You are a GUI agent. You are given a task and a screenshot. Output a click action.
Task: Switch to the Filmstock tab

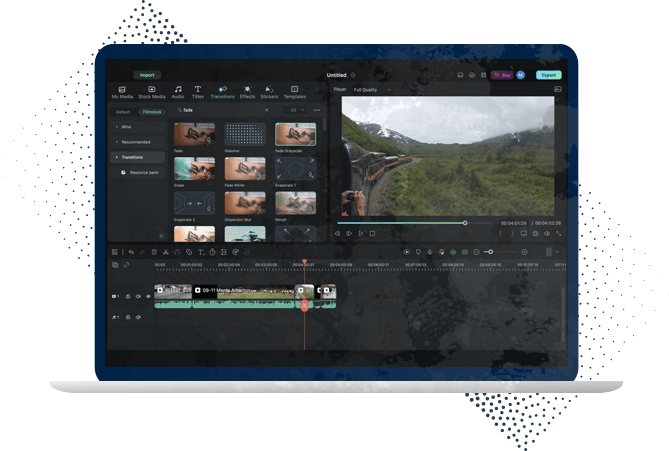coord(151,111)
